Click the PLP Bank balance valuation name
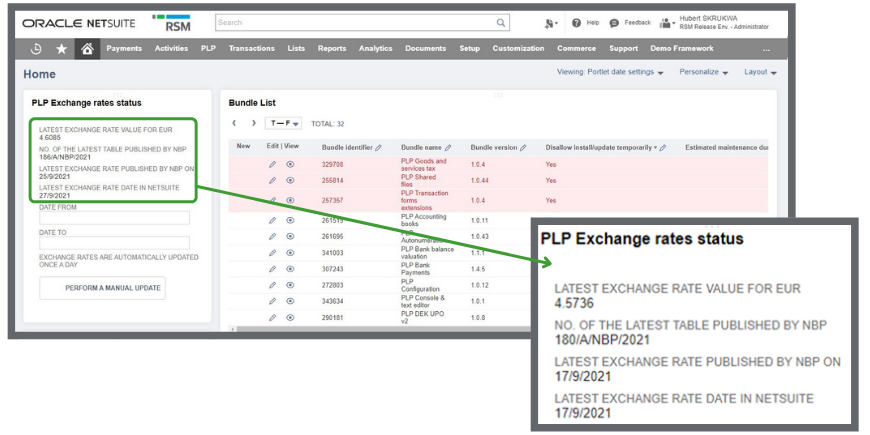Screen dimensions: 870x435 [427, 252]
